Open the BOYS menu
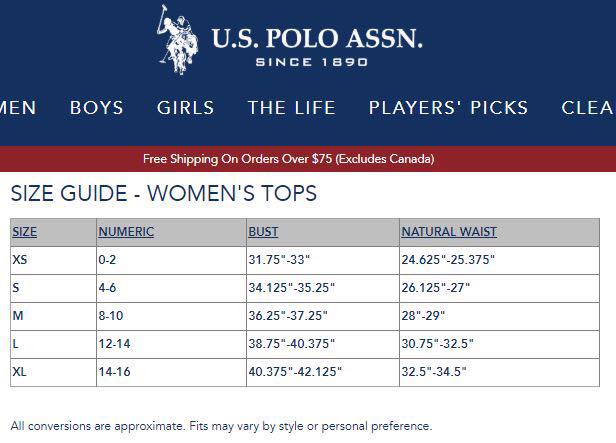 [x=97, y=108]
